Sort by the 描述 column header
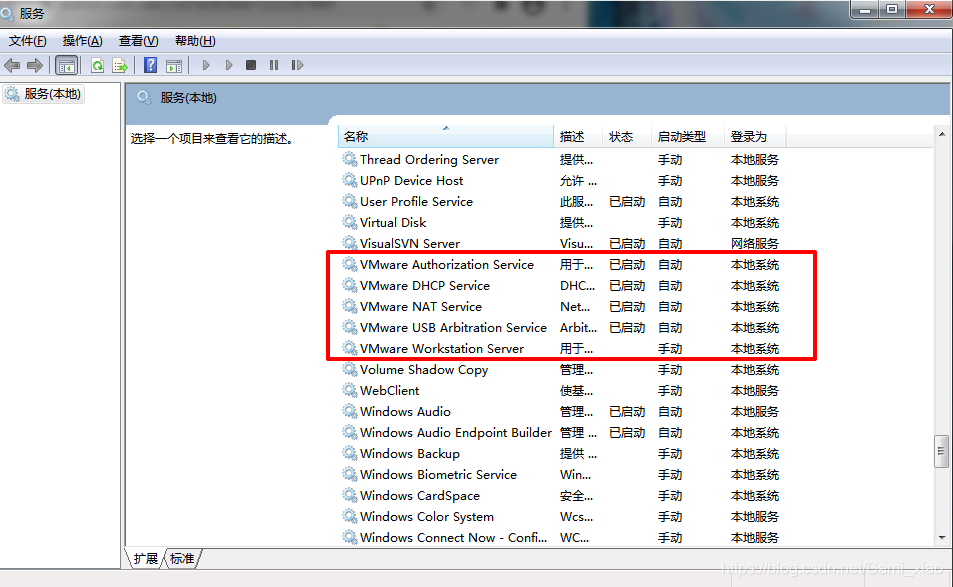Screen dimensions: 953x587 (x=578, y=137)
